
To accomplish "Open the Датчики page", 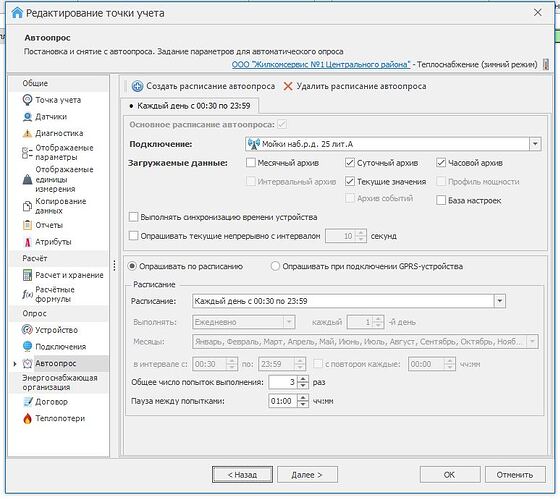I will [x=51, y=117].
